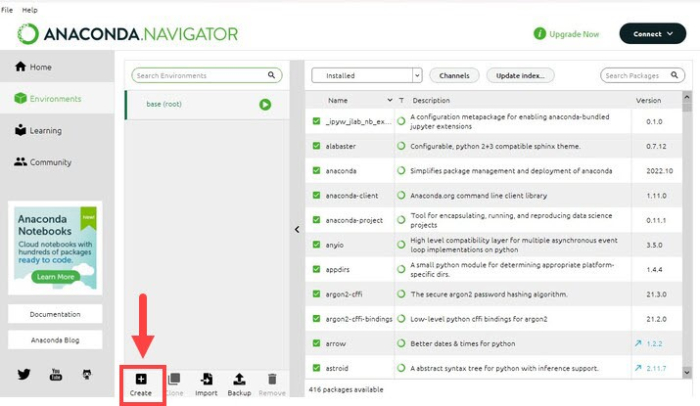This screenshot has width=700, height=406.
Task: Click the Search Environments input field
Action: click(x=207, y=75)
